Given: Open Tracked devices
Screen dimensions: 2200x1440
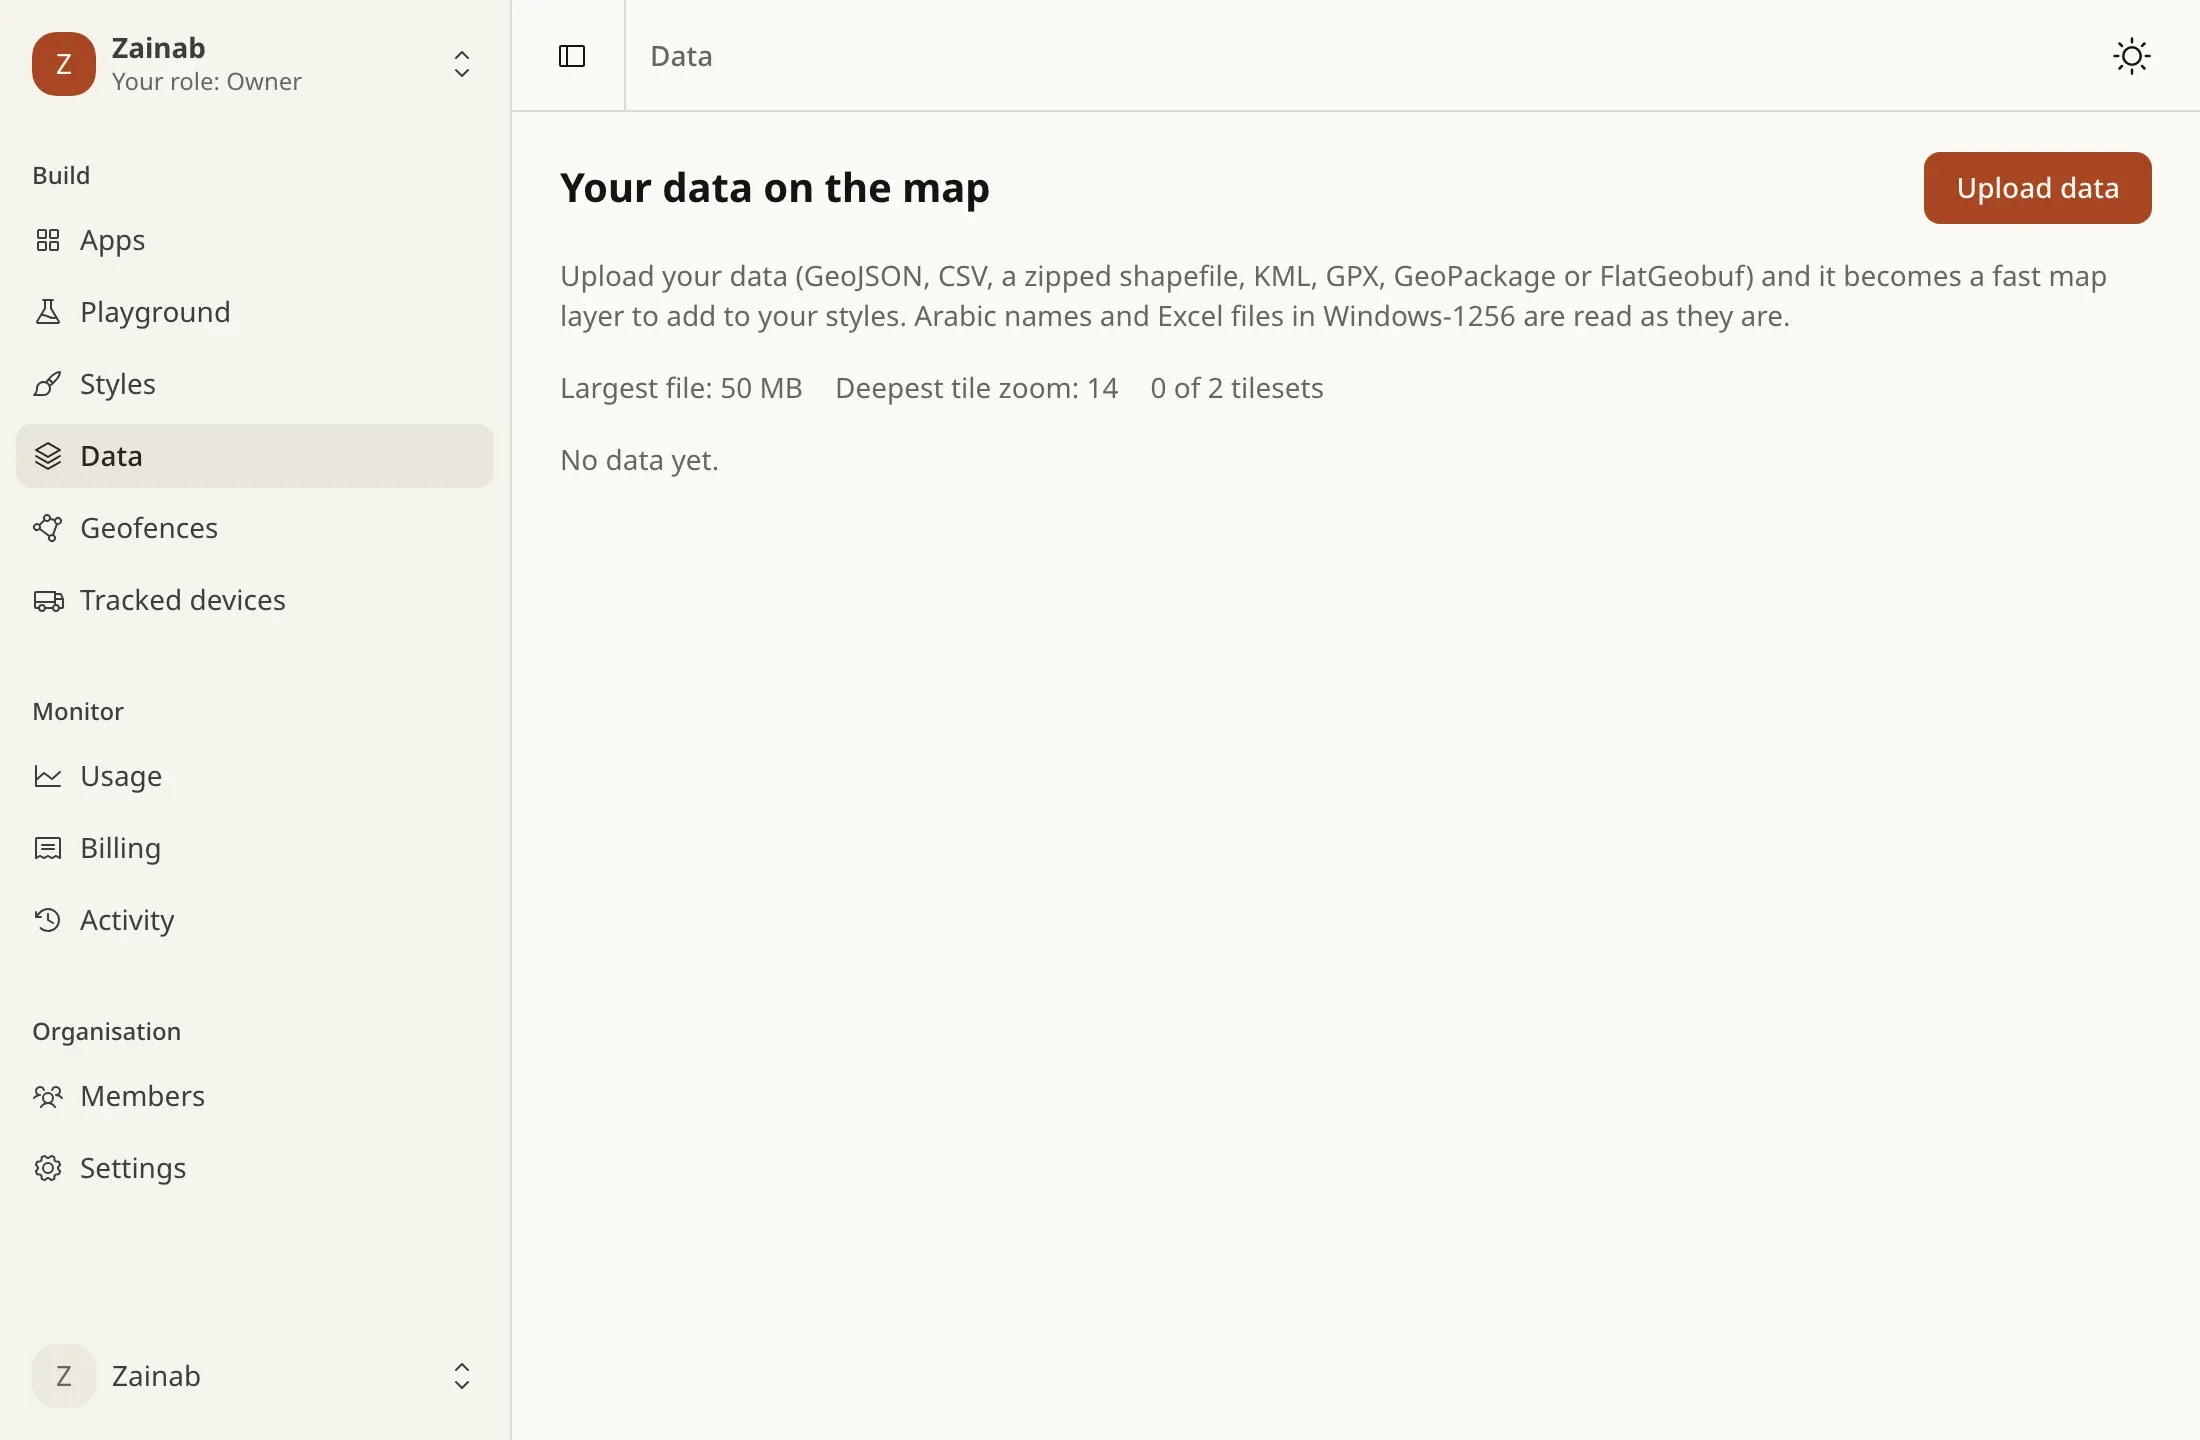Looking at the screenshot, I should point(255,600).
